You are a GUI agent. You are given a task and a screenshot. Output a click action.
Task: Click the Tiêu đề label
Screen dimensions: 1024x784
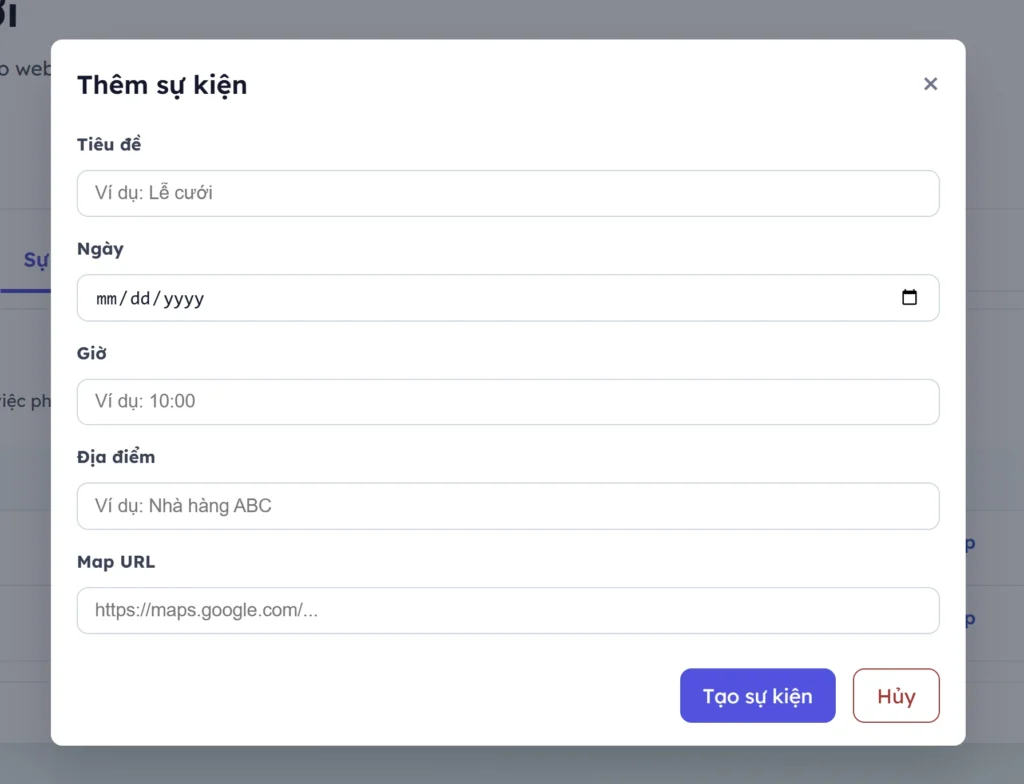pos(109,145)
